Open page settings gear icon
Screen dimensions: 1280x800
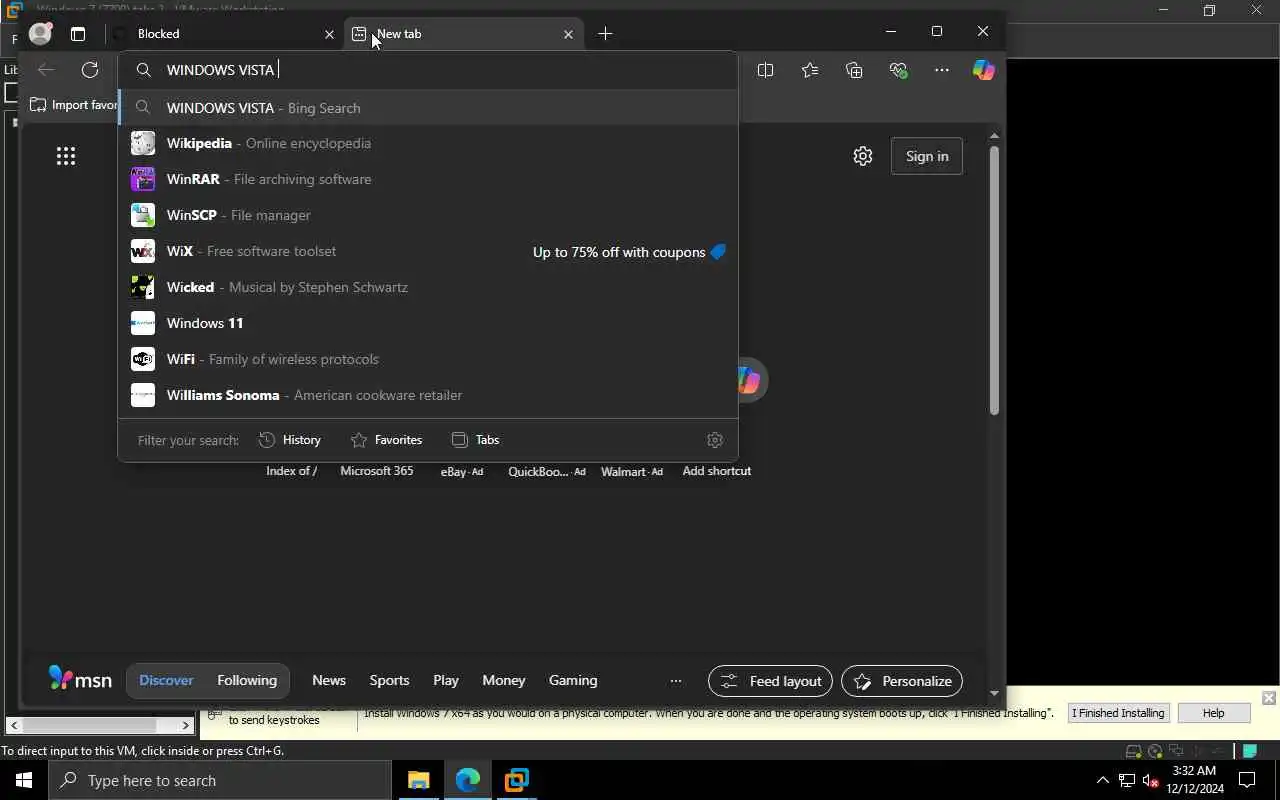coord(863,156)
